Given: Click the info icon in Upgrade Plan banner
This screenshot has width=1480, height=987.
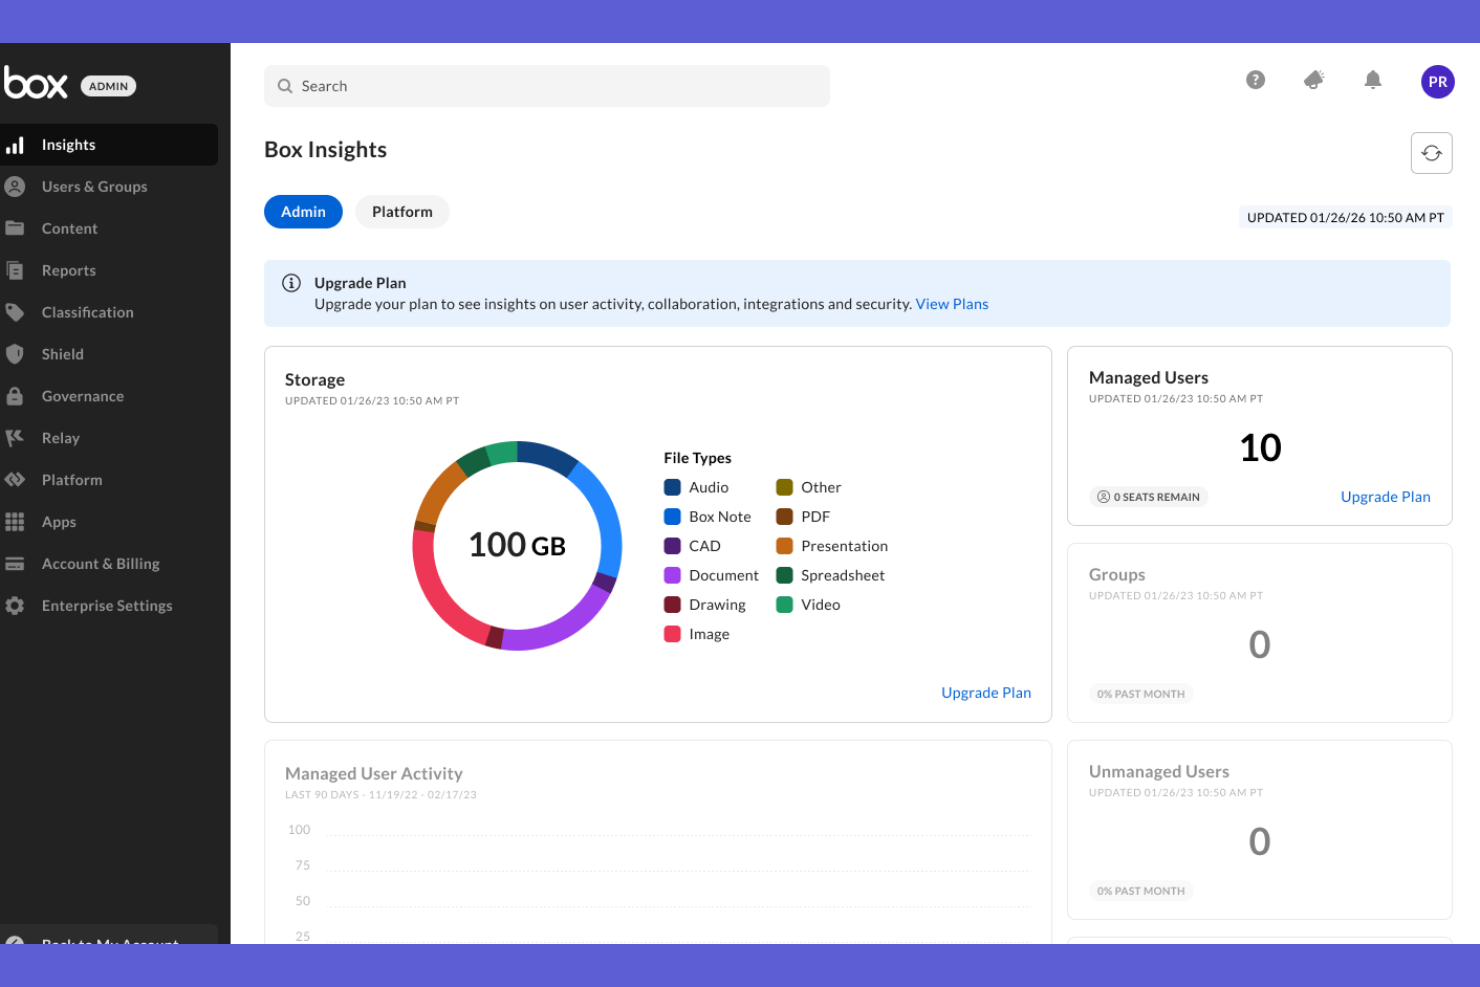Looking at the screenshot, I should pyautogui.click(x=292, y=283).
